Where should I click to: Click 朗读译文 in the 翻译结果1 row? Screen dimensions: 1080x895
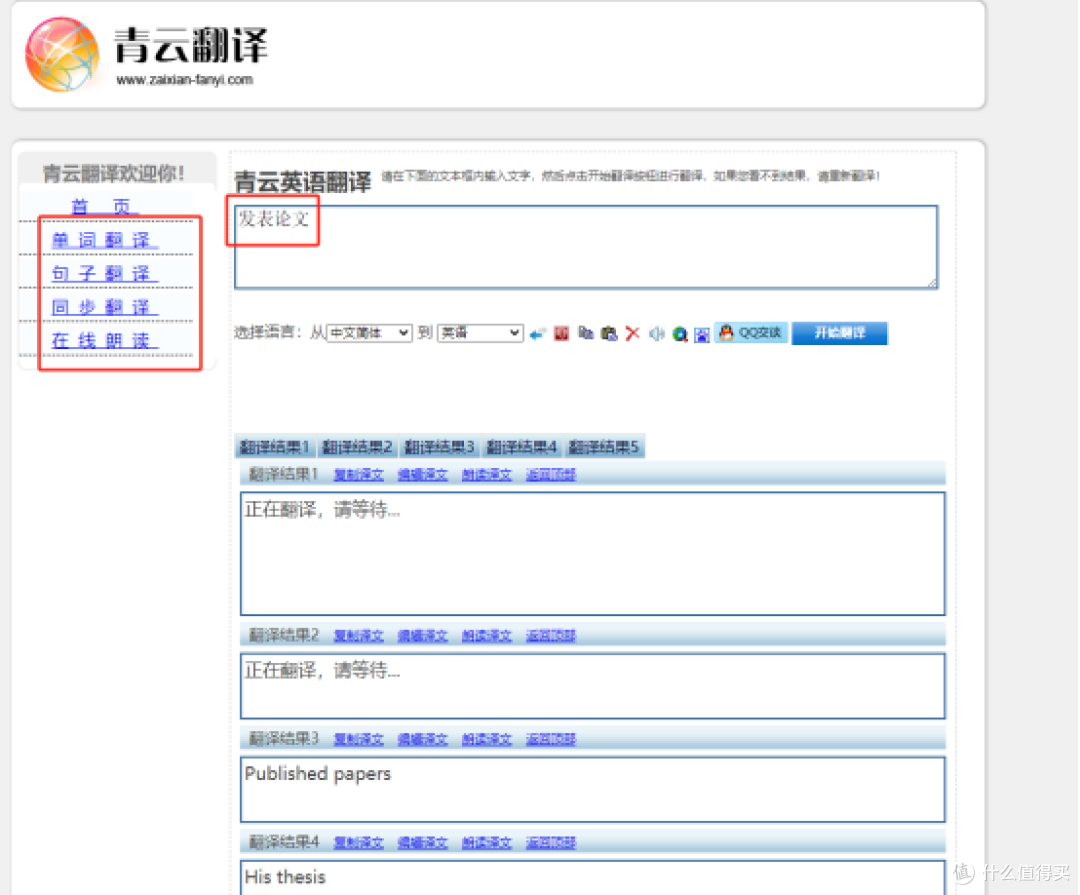tap(487, 475)
